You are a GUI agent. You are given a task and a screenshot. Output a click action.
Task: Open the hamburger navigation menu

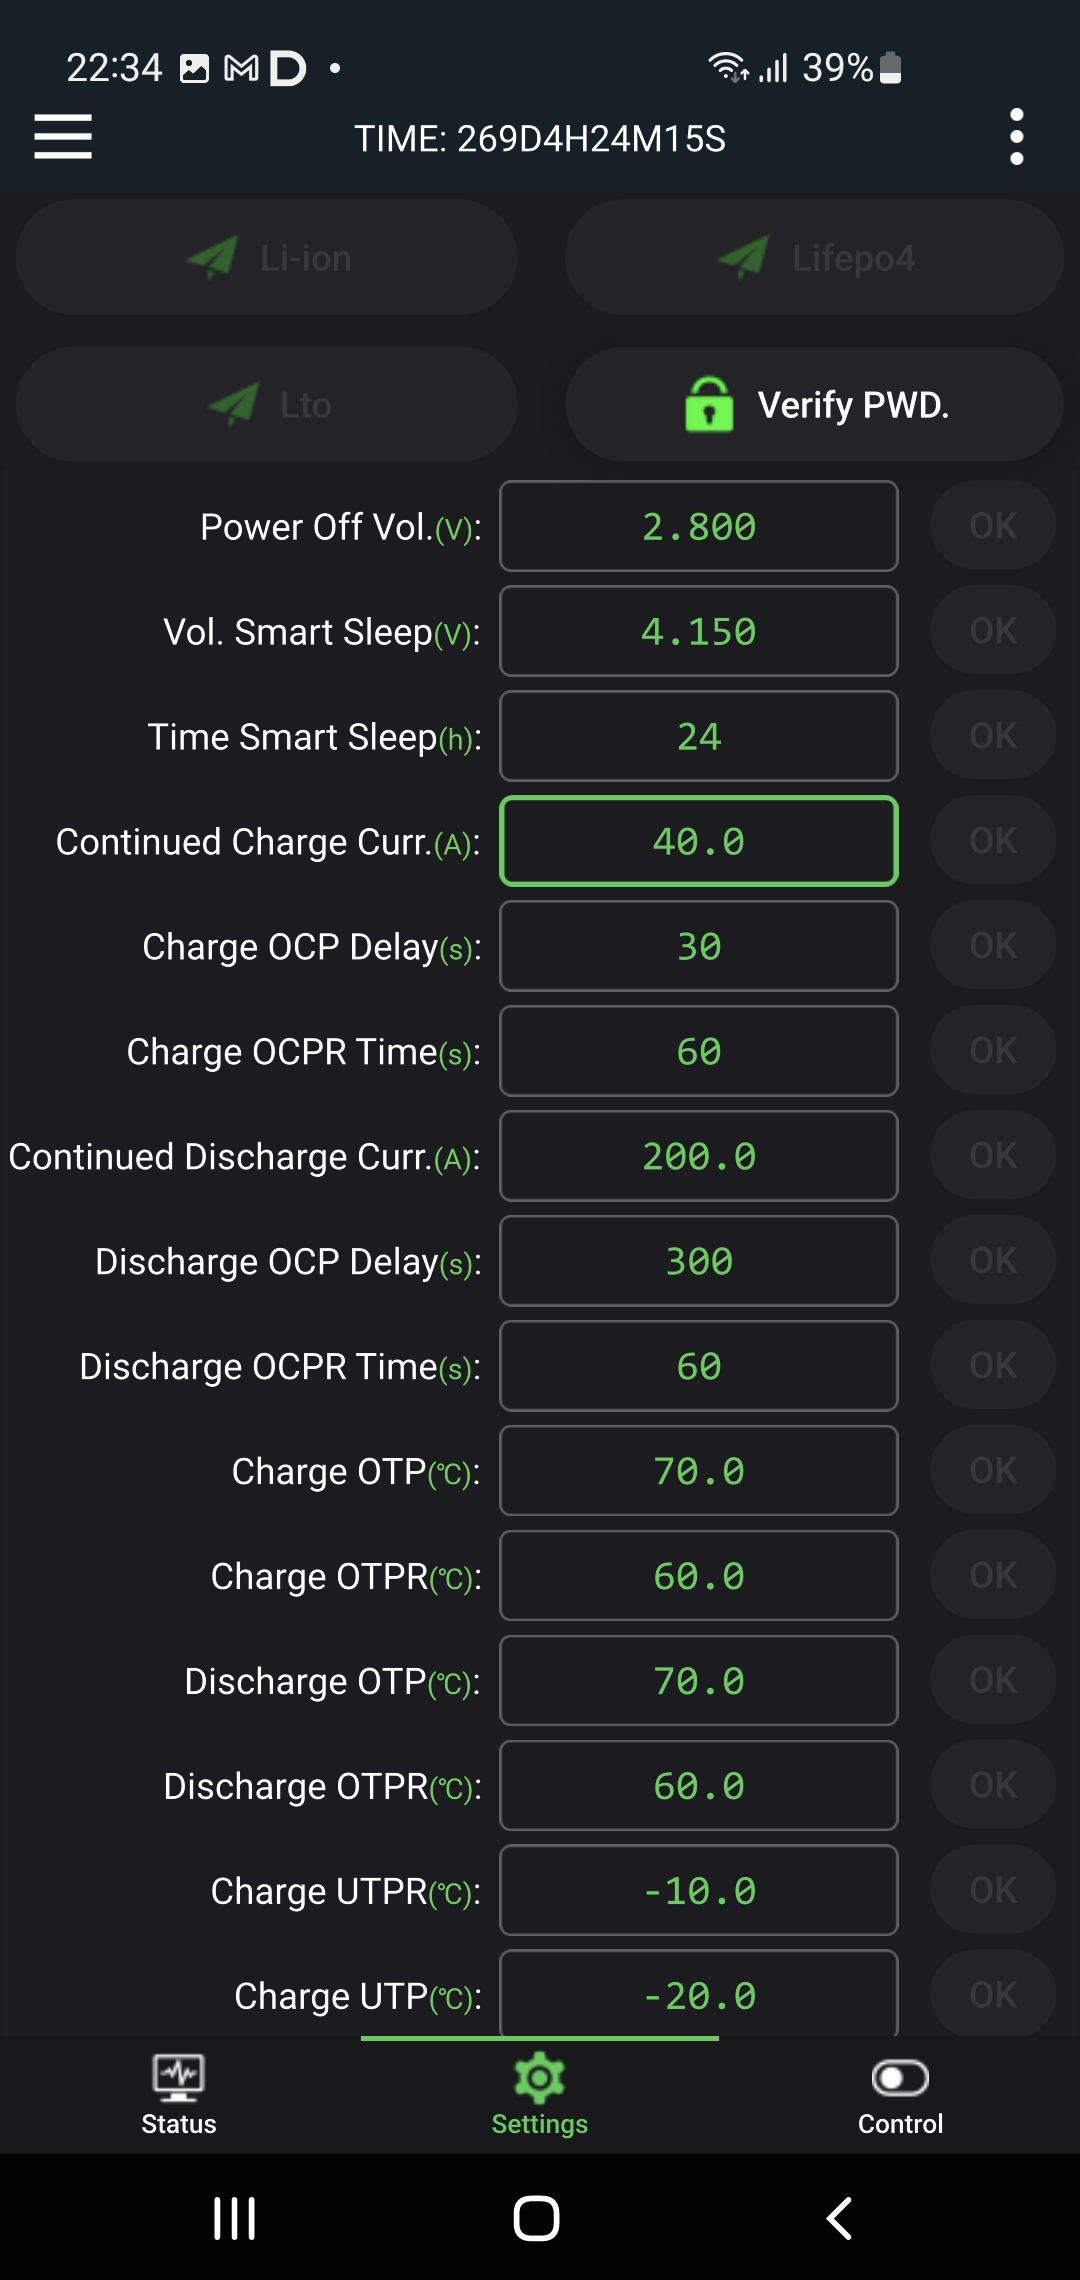pyautogui.click(x=63, y=137)
